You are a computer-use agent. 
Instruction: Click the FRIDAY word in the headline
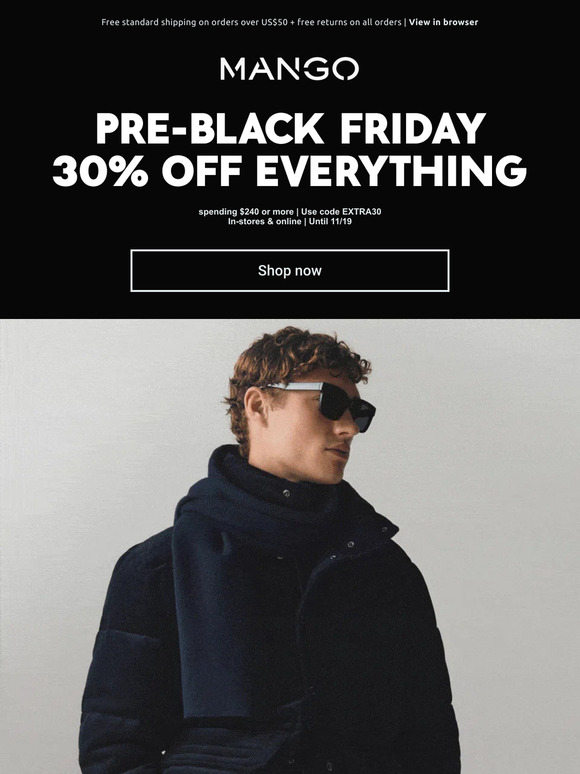(x=413, y=128)
